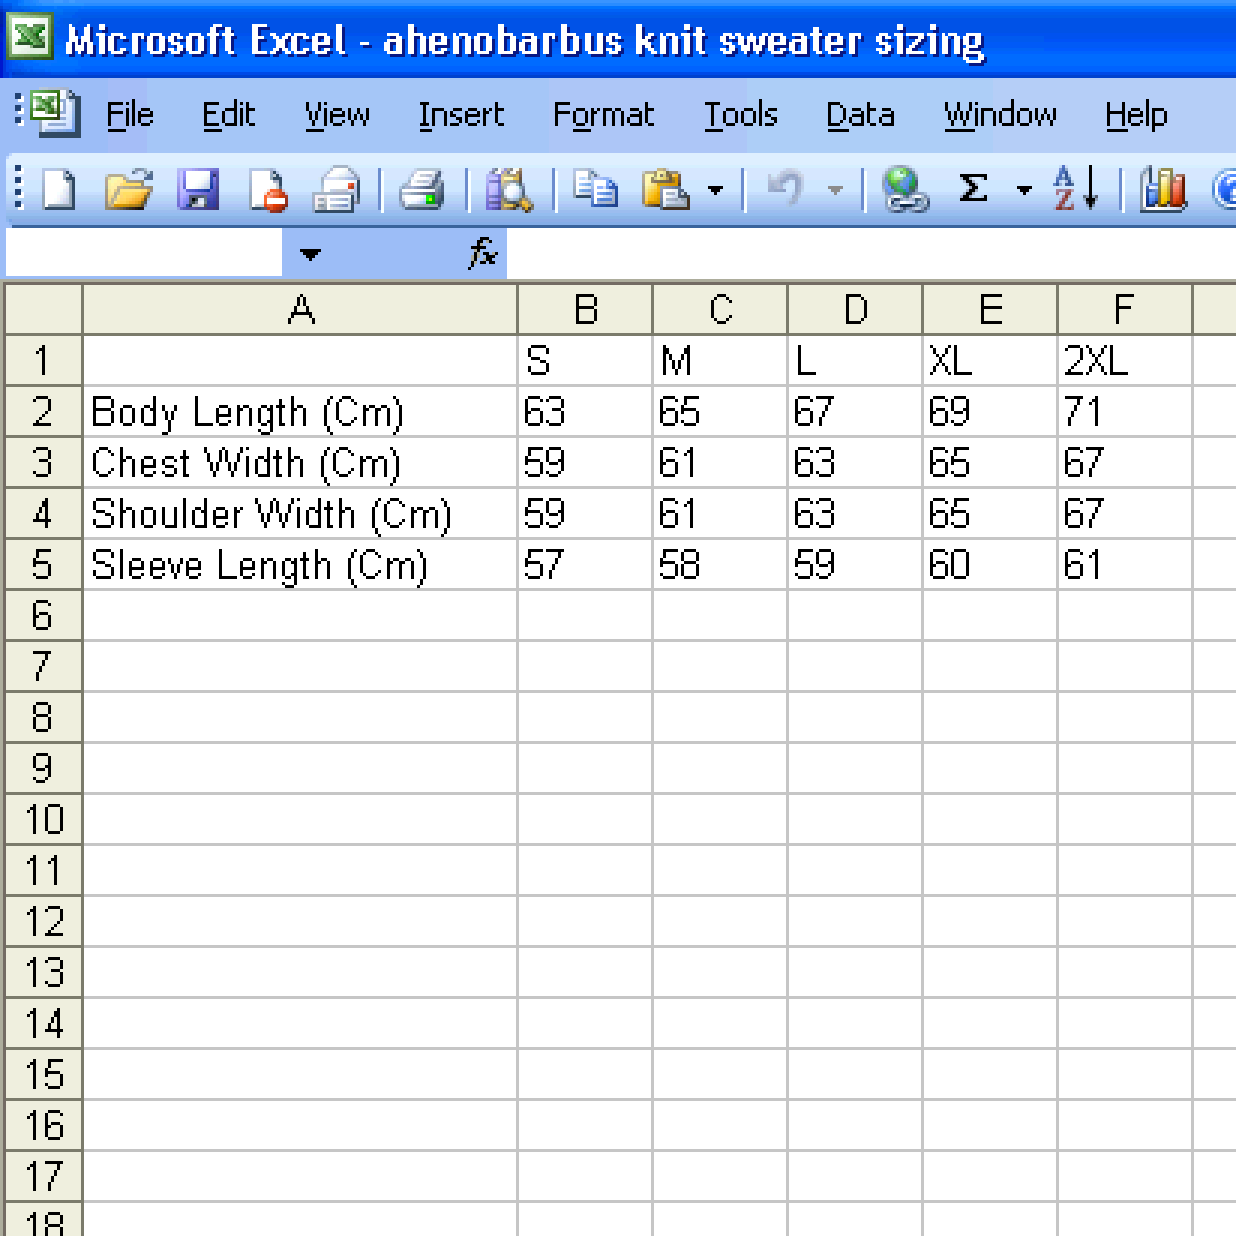Insert a hyperlink using the globe chain icon
The width and height of the screenshot is (1236, 1236).
pyautogui.click(x=905, y=189)
